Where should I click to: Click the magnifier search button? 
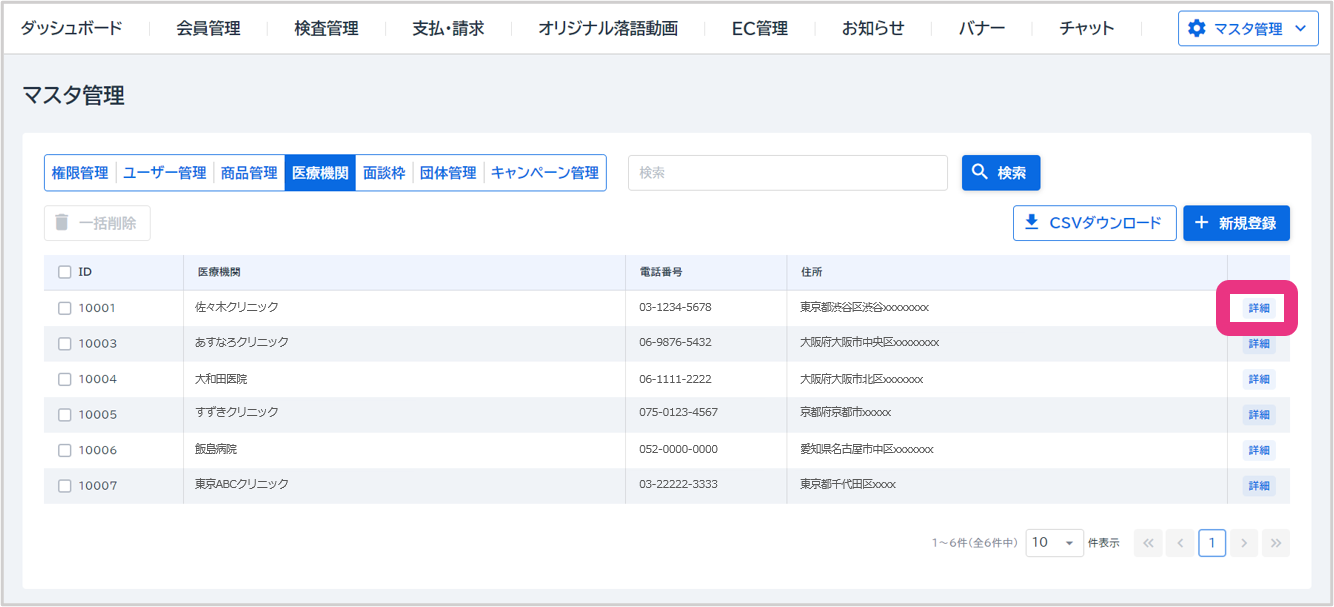[1000, 173]
